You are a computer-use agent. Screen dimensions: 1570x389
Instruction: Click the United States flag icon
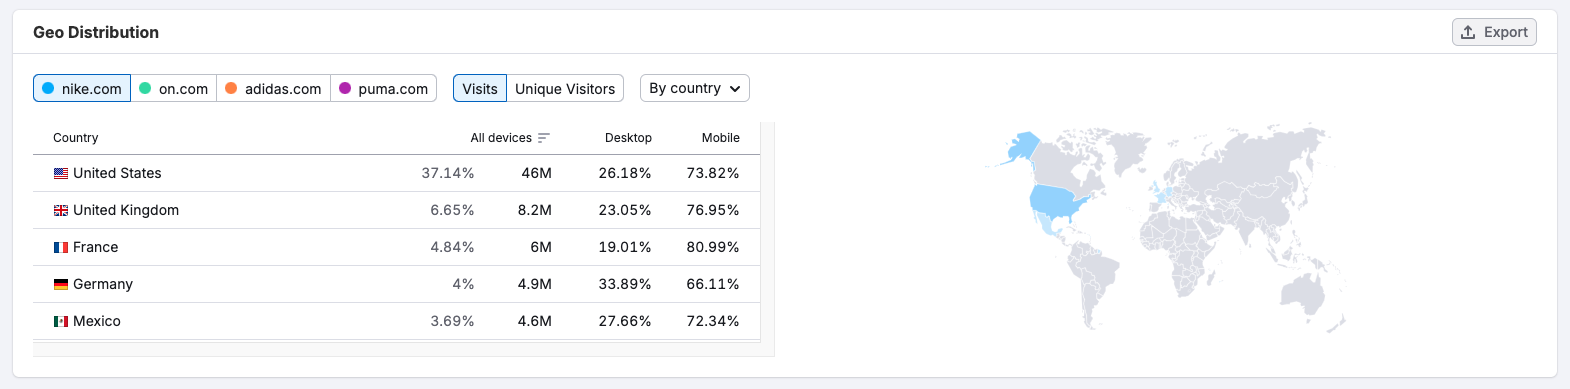point(61,173)
